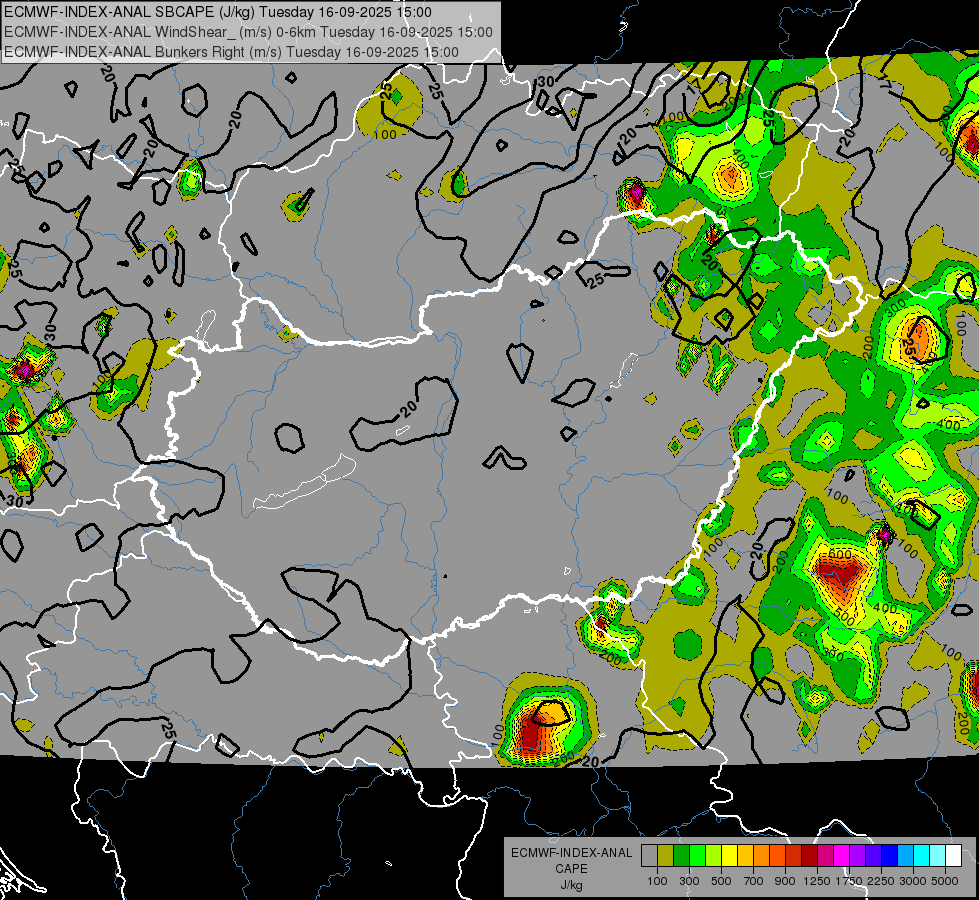979x900 pixels.
Task: Click the 5000 legend scale label
Action: [x=945, y=881]
